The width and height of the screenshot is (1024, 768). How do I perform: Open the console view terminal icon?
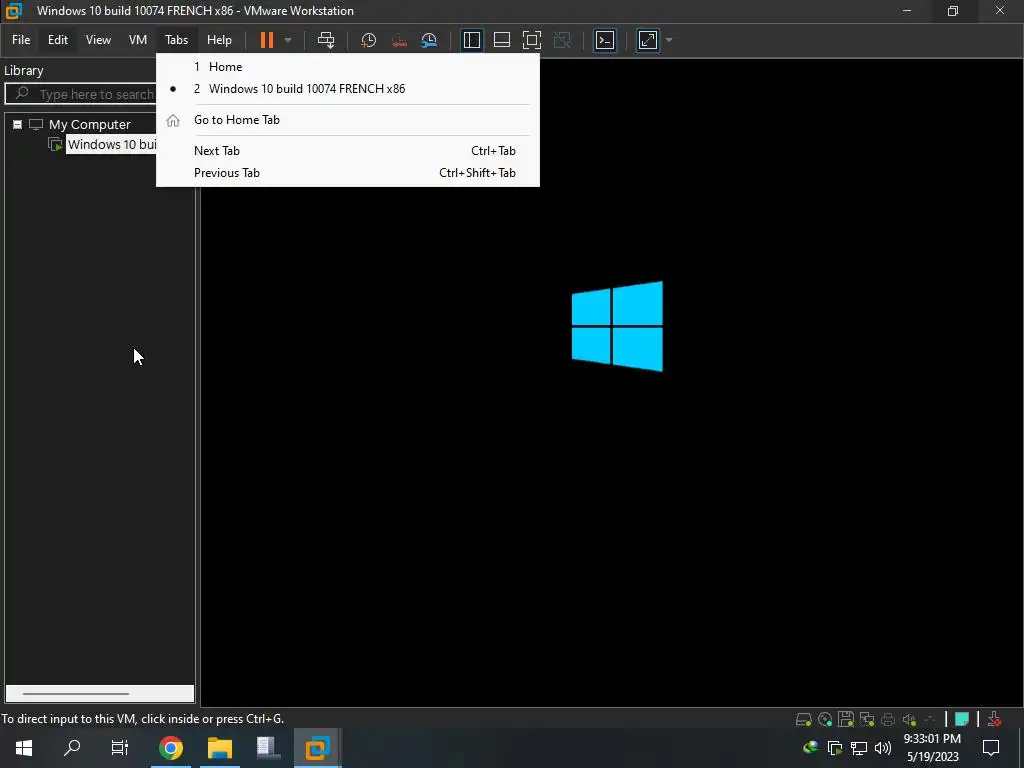(x=605, y=40)
